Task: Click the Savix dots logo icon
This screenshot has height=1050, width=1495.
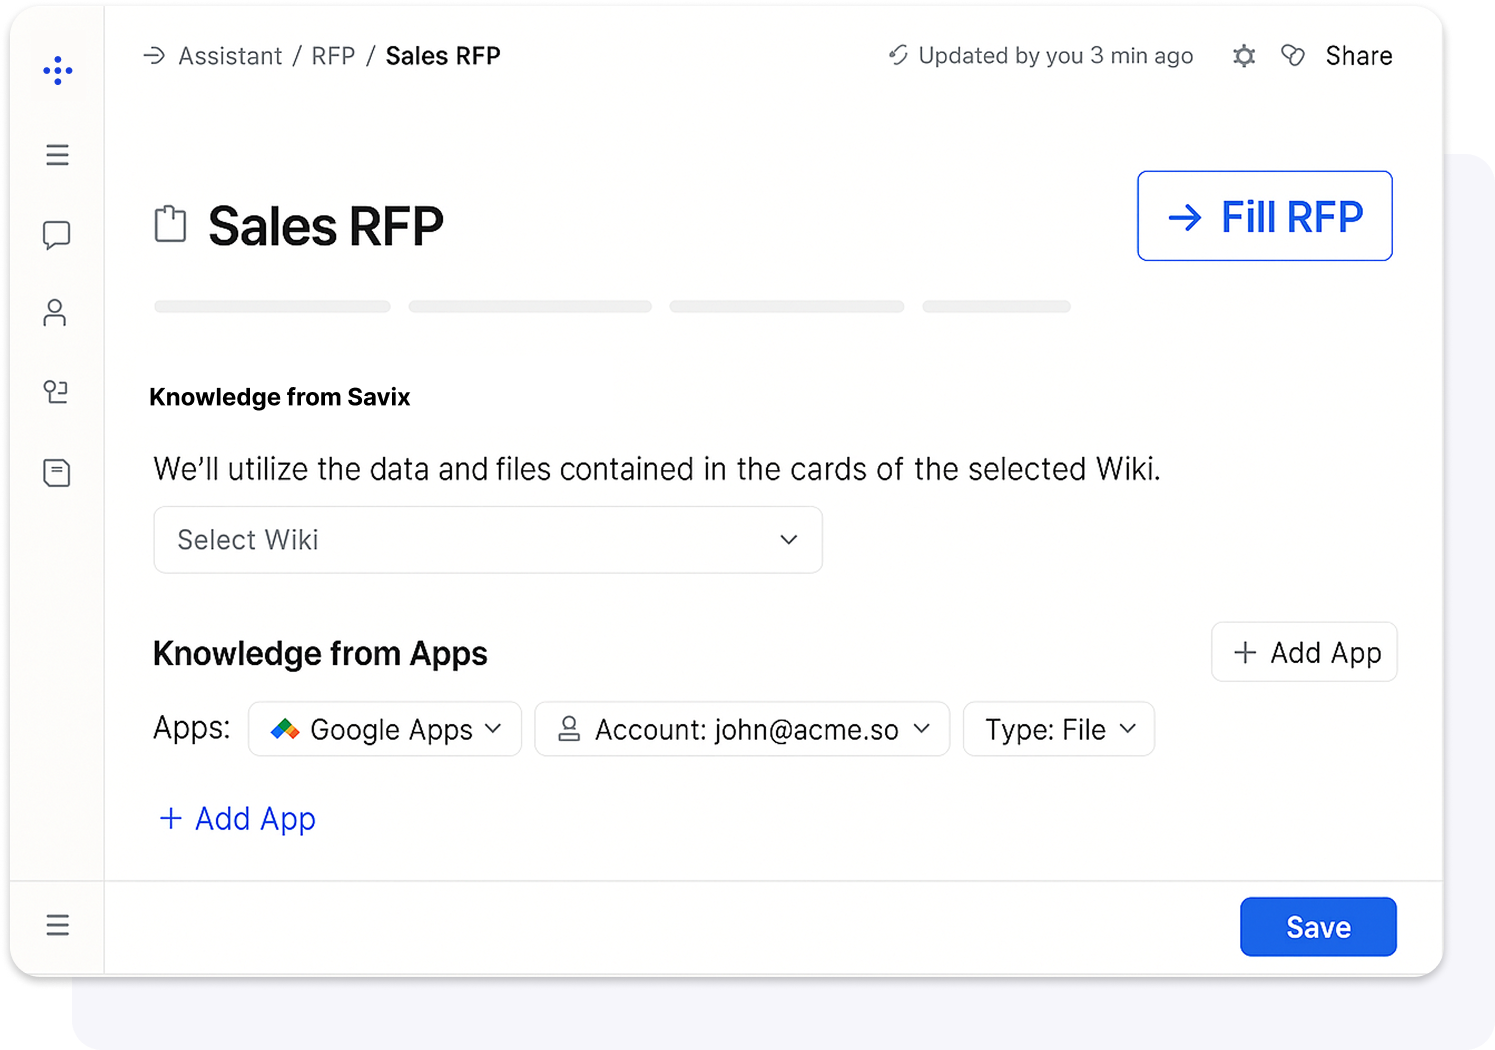Action: [x=57, y=71]
